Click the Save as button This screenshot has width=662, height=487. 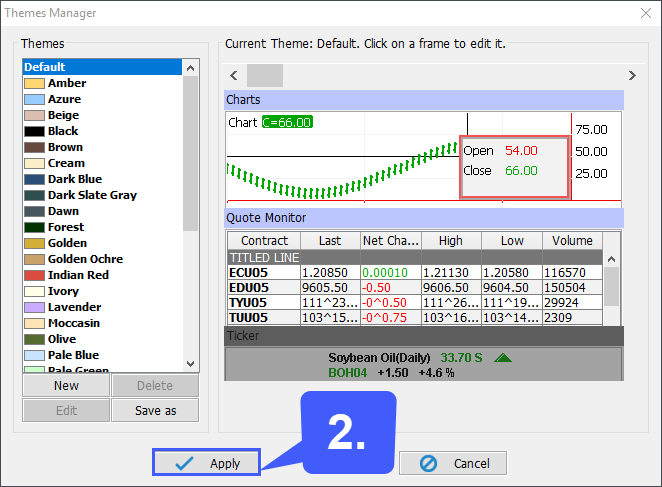[x=155, y=411]
